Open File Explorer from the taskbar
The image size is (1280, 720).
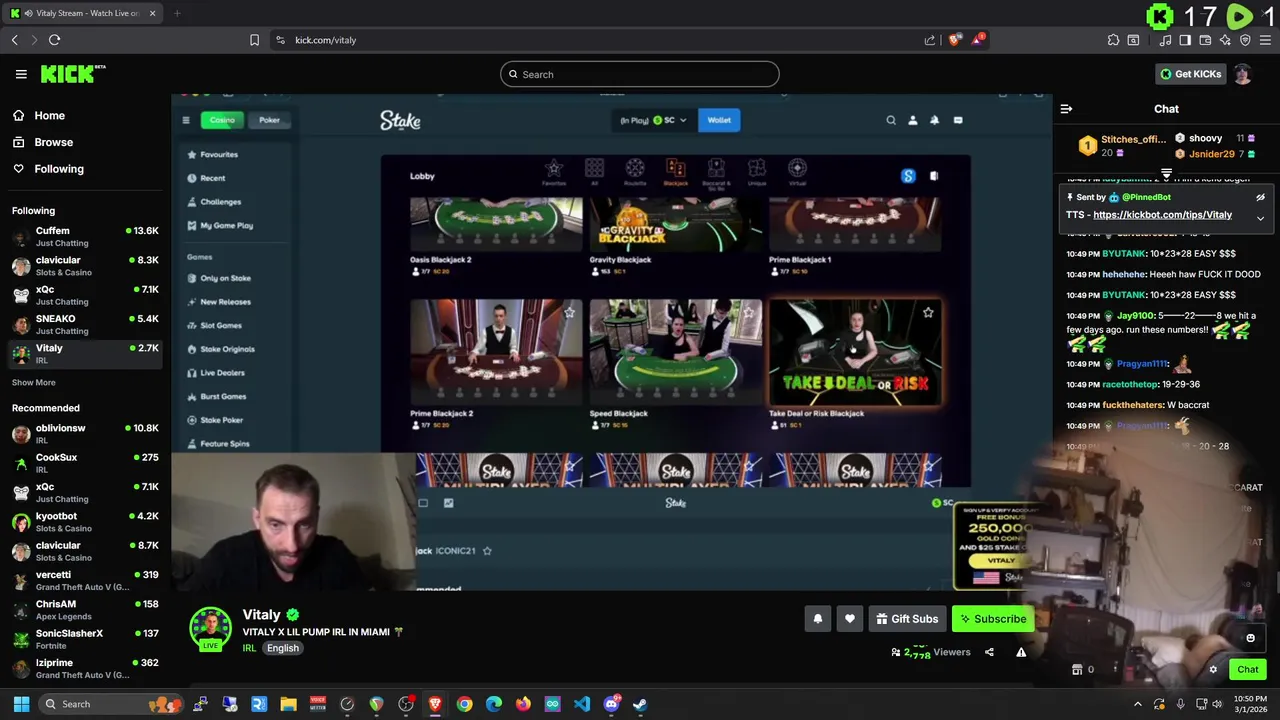pyautogui.click(x=288, y=704)
